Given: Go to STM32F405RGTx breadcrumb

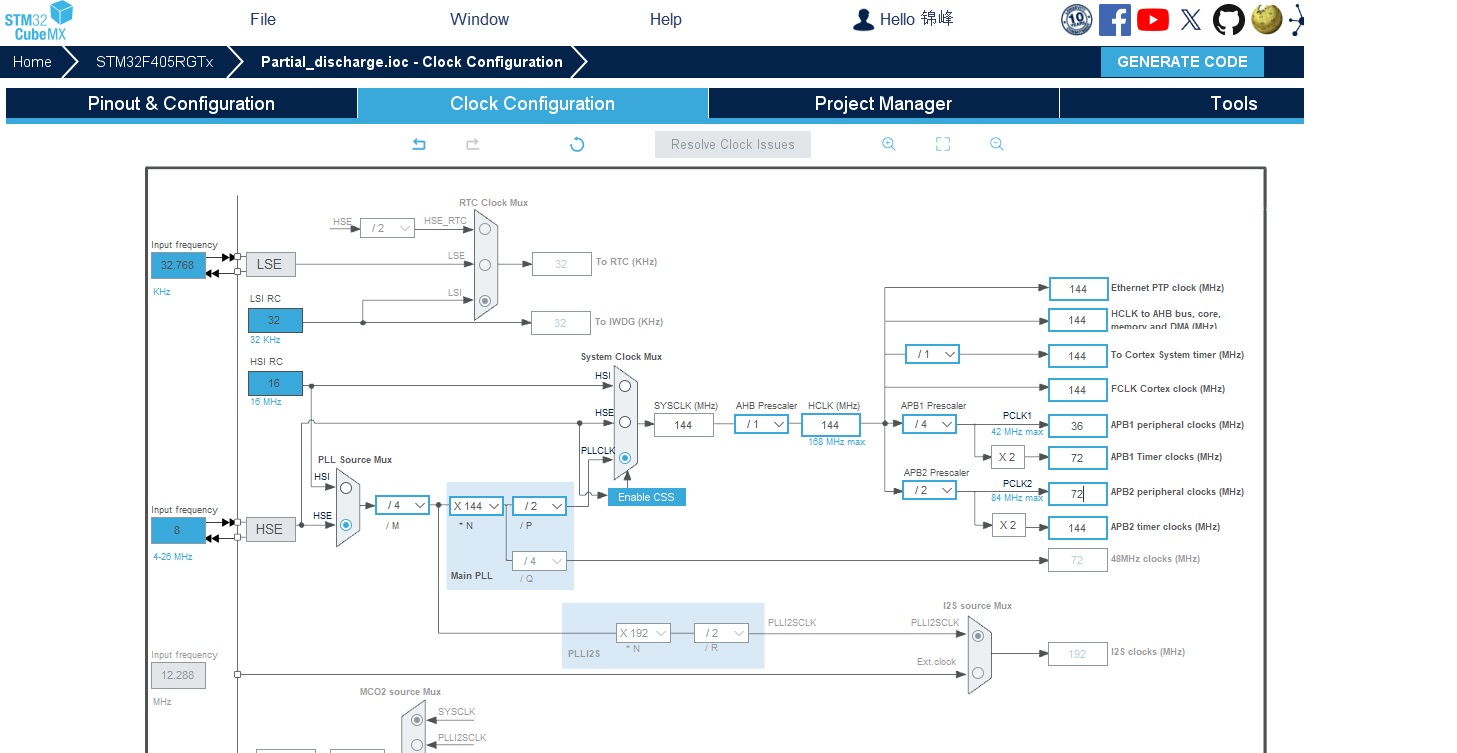Looking at the screenshot, I should [154, 62].
